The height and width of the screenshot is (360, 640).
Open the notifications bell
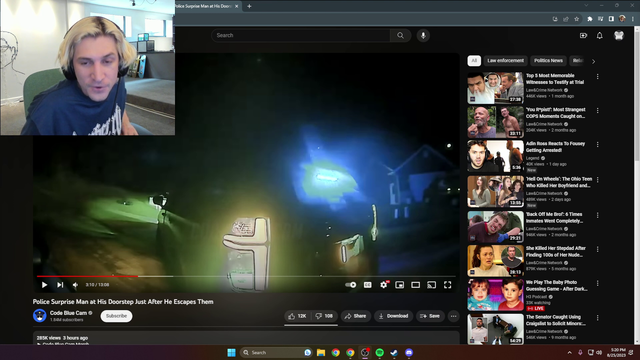(x=600, y=36)
